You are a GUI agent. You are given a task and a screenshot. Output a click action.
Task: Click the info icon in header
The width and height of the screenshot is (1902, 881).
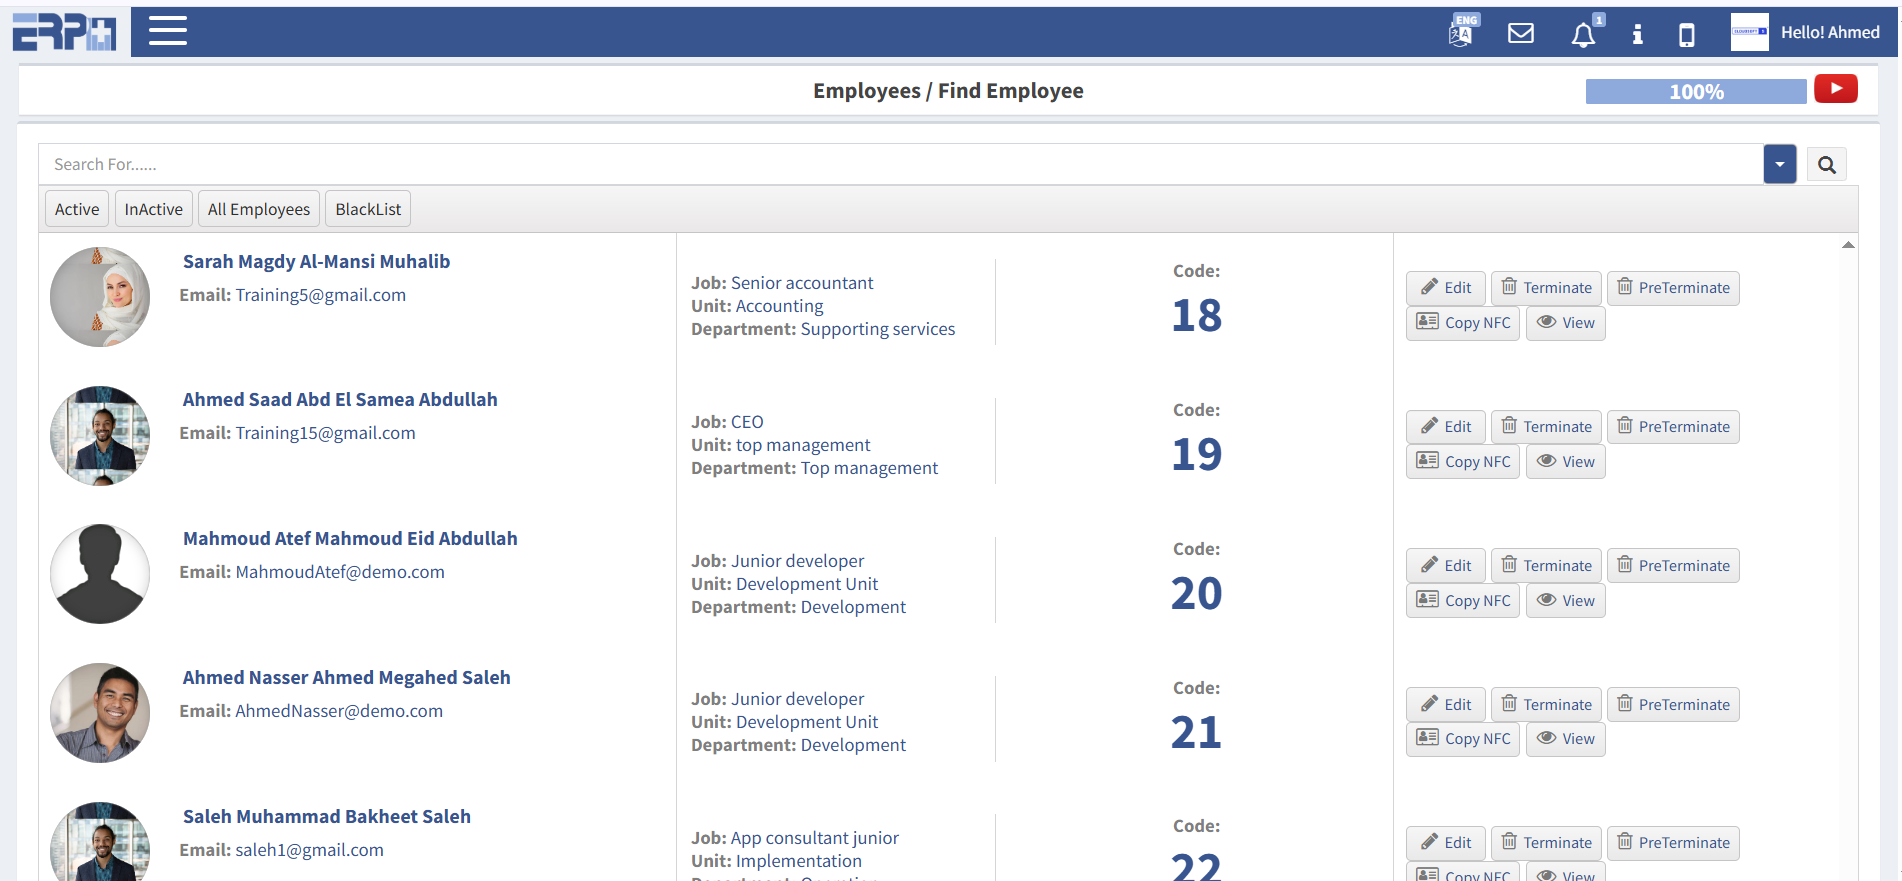click(x=1637, y=35)
